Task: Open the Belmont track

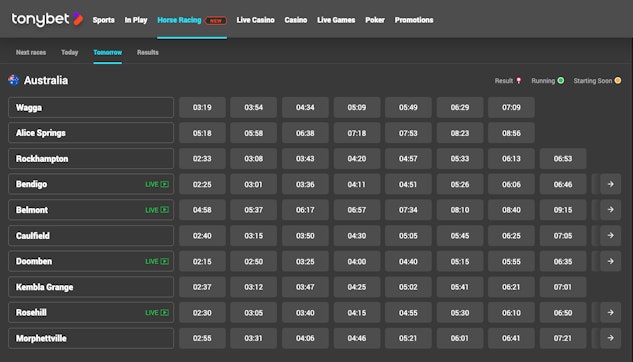Action: 91,210
